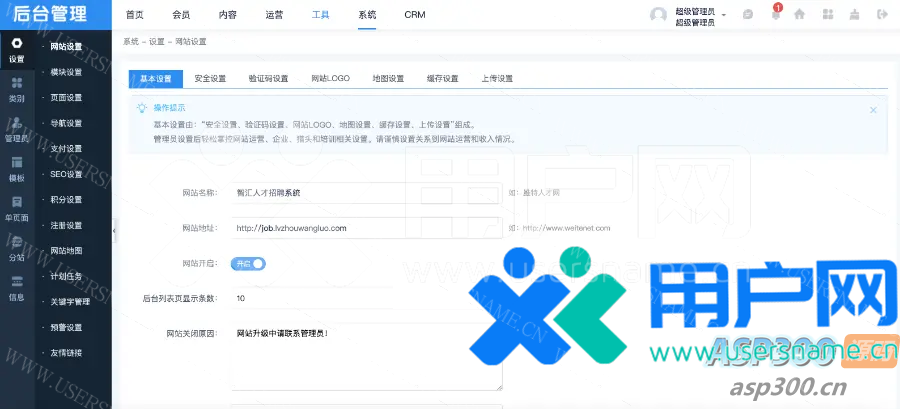Close the 操作提示 tip box
The height and width of the screenshot is (409, 900).
point(873,110)
